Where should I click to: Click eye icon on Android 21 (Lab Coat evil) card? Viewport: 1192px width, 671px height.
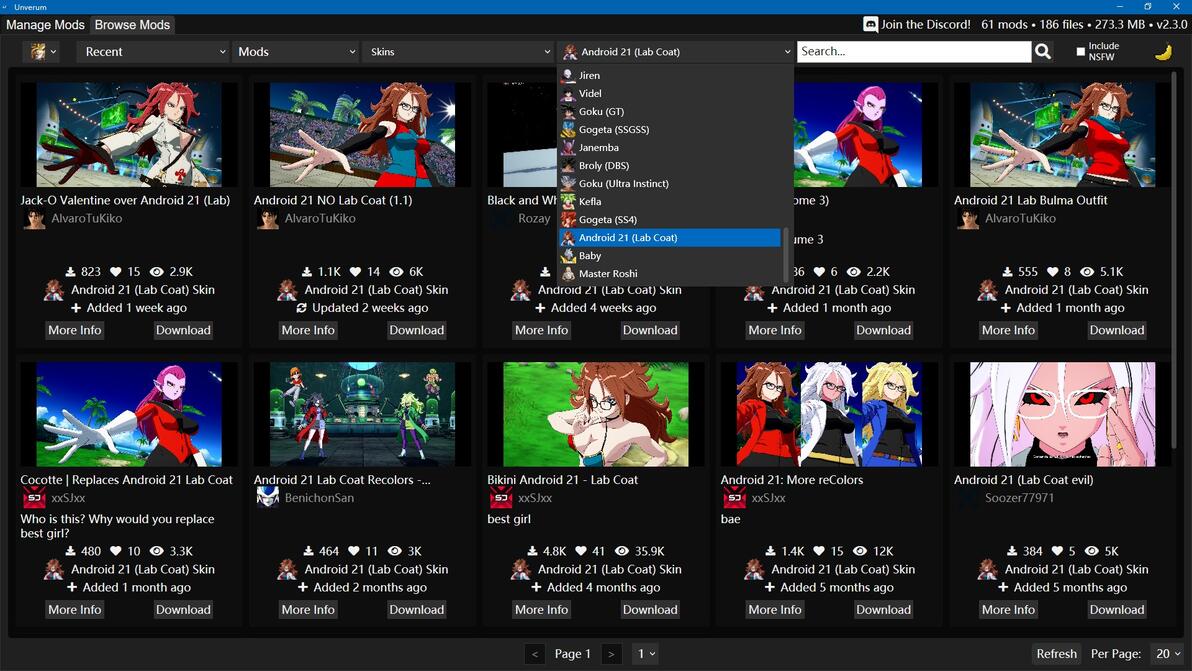click(1092, 551)
